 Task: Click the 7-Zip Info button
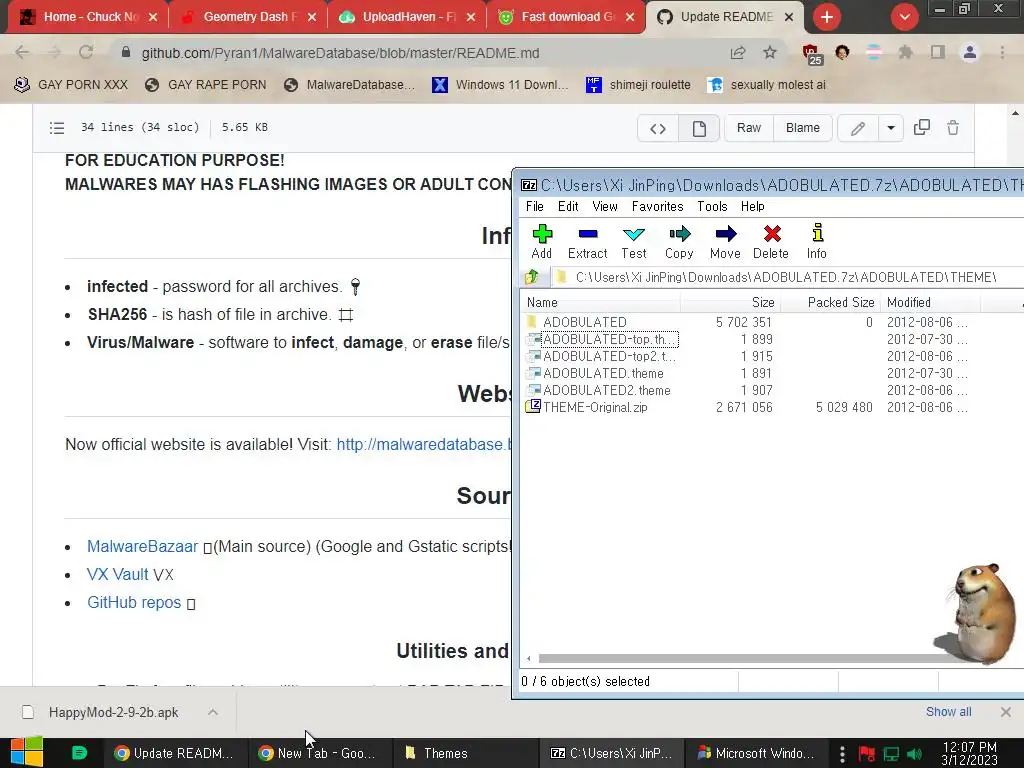pyautogui.click(x=816, y=242)
